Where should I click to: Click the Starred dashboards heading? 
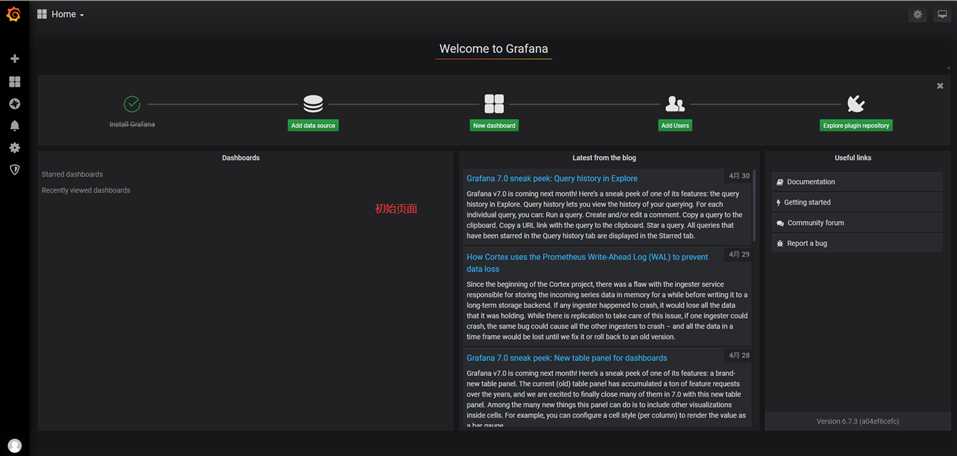[x=72, y=175]
